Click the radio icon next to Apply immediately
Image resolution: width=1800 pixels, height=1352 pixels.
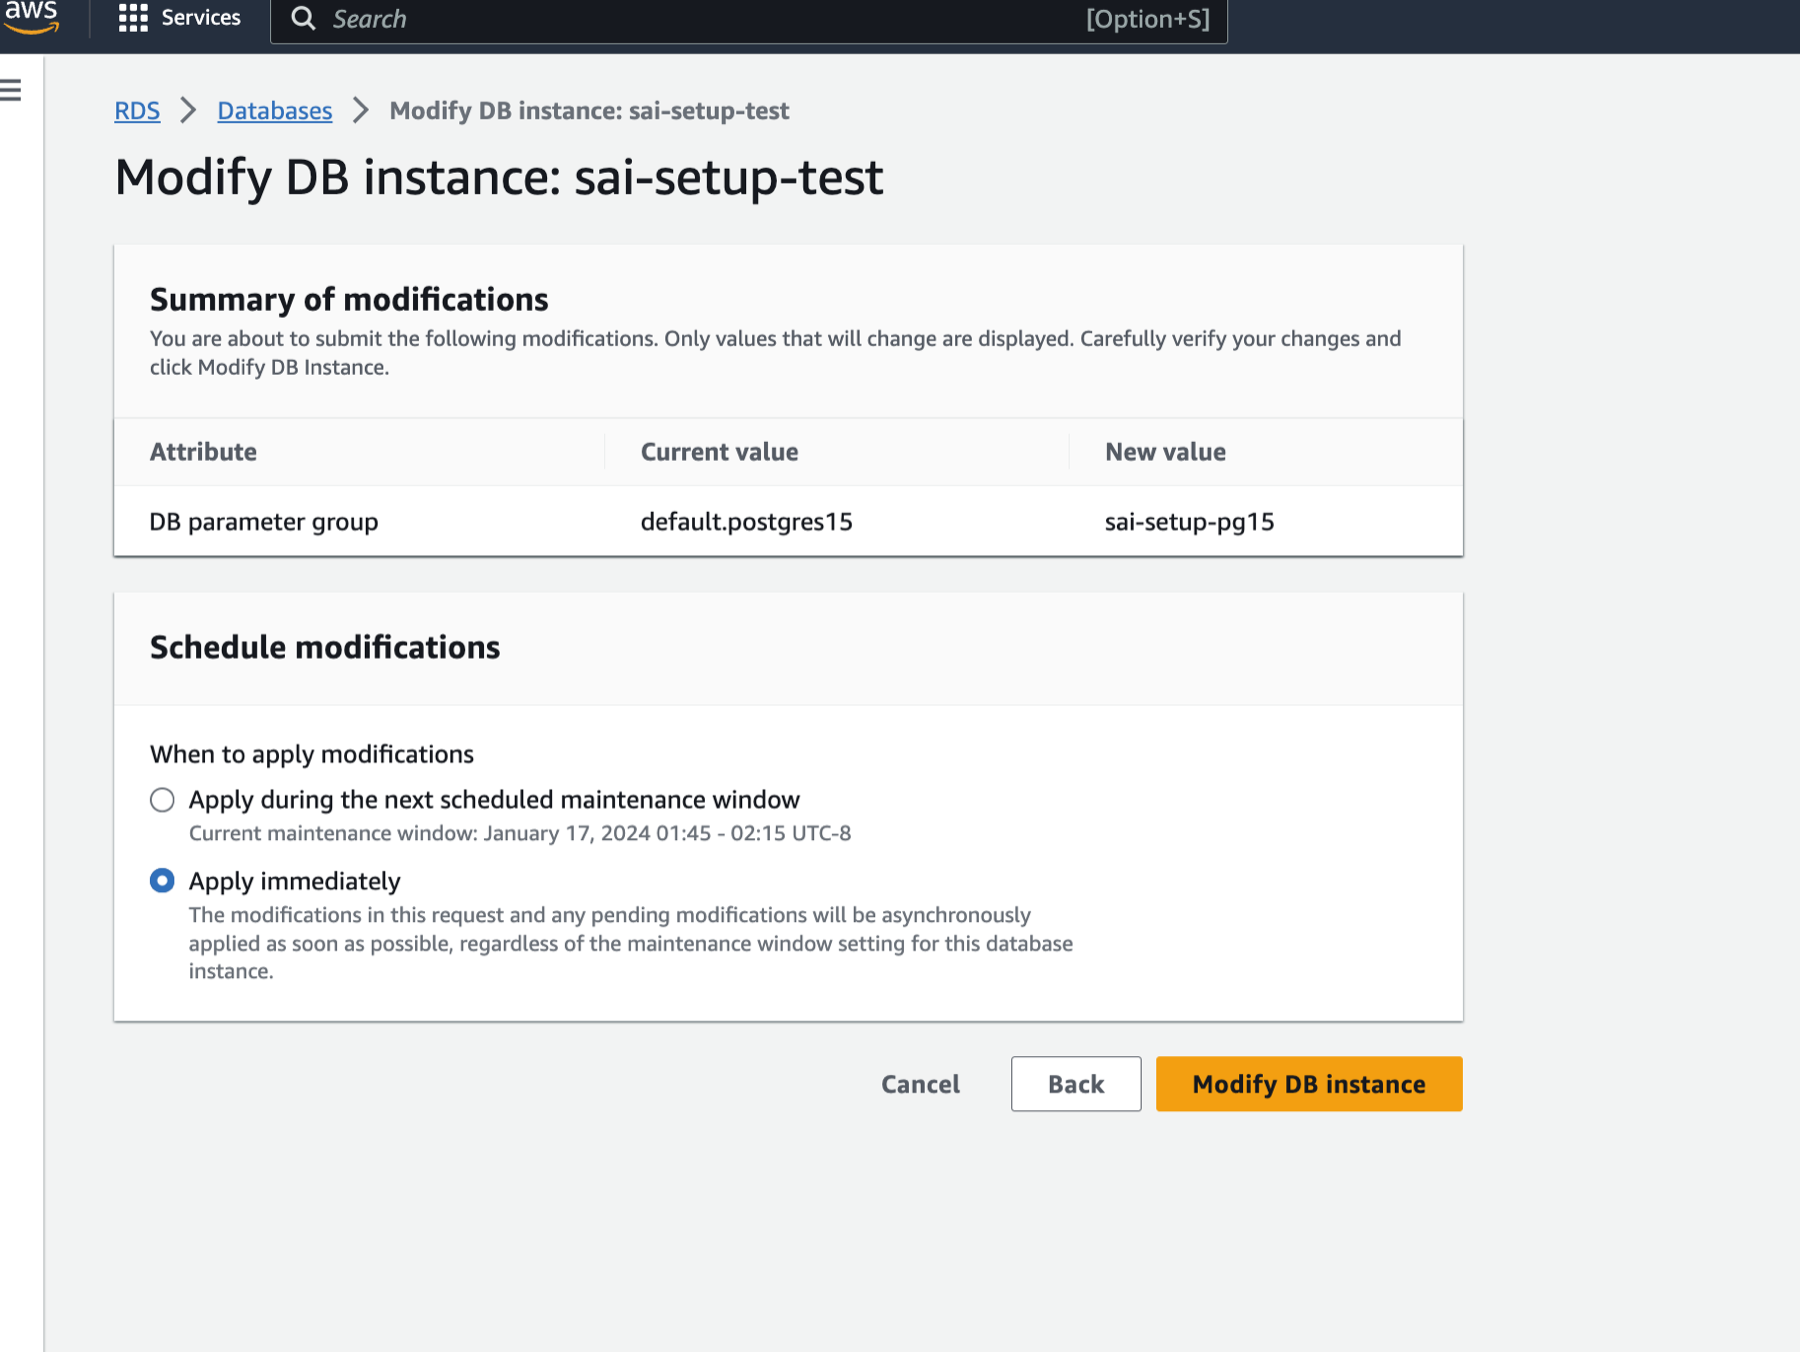(161, 881)
